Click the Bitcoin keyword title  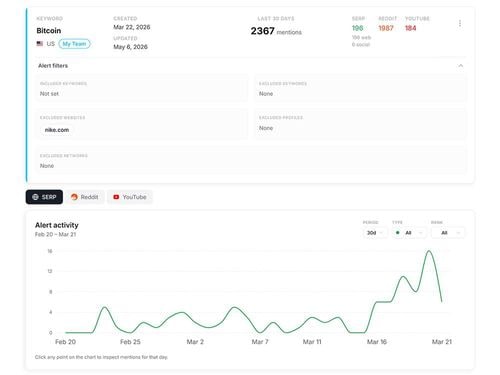[x=49, y=31]
